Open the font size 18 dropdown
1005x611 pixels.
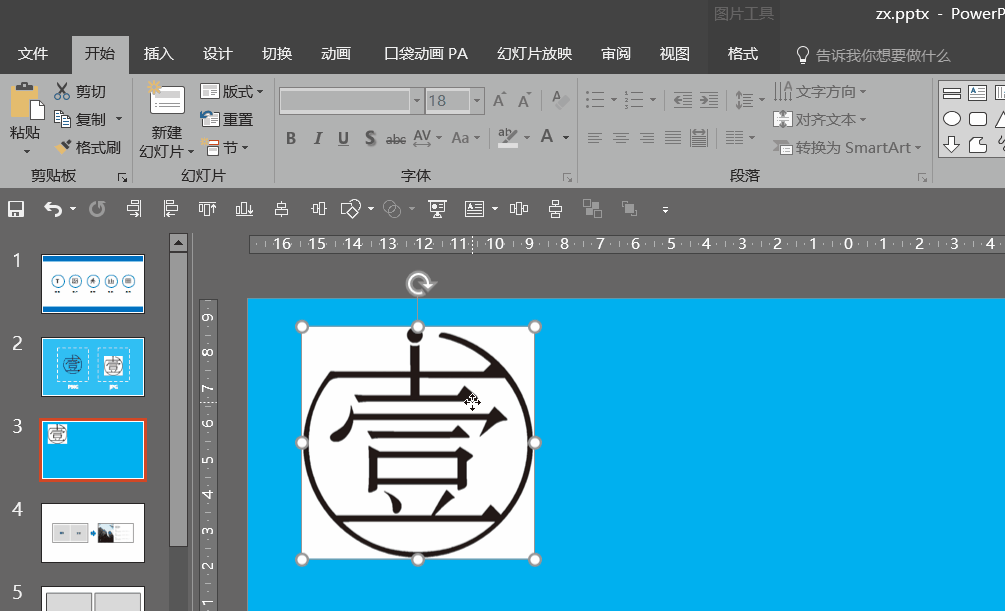click(x=476, y=101)
